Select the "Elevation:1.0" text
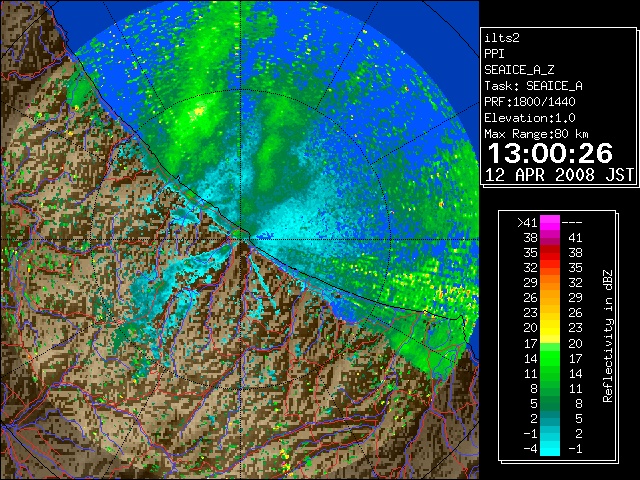 click(530, 118)
